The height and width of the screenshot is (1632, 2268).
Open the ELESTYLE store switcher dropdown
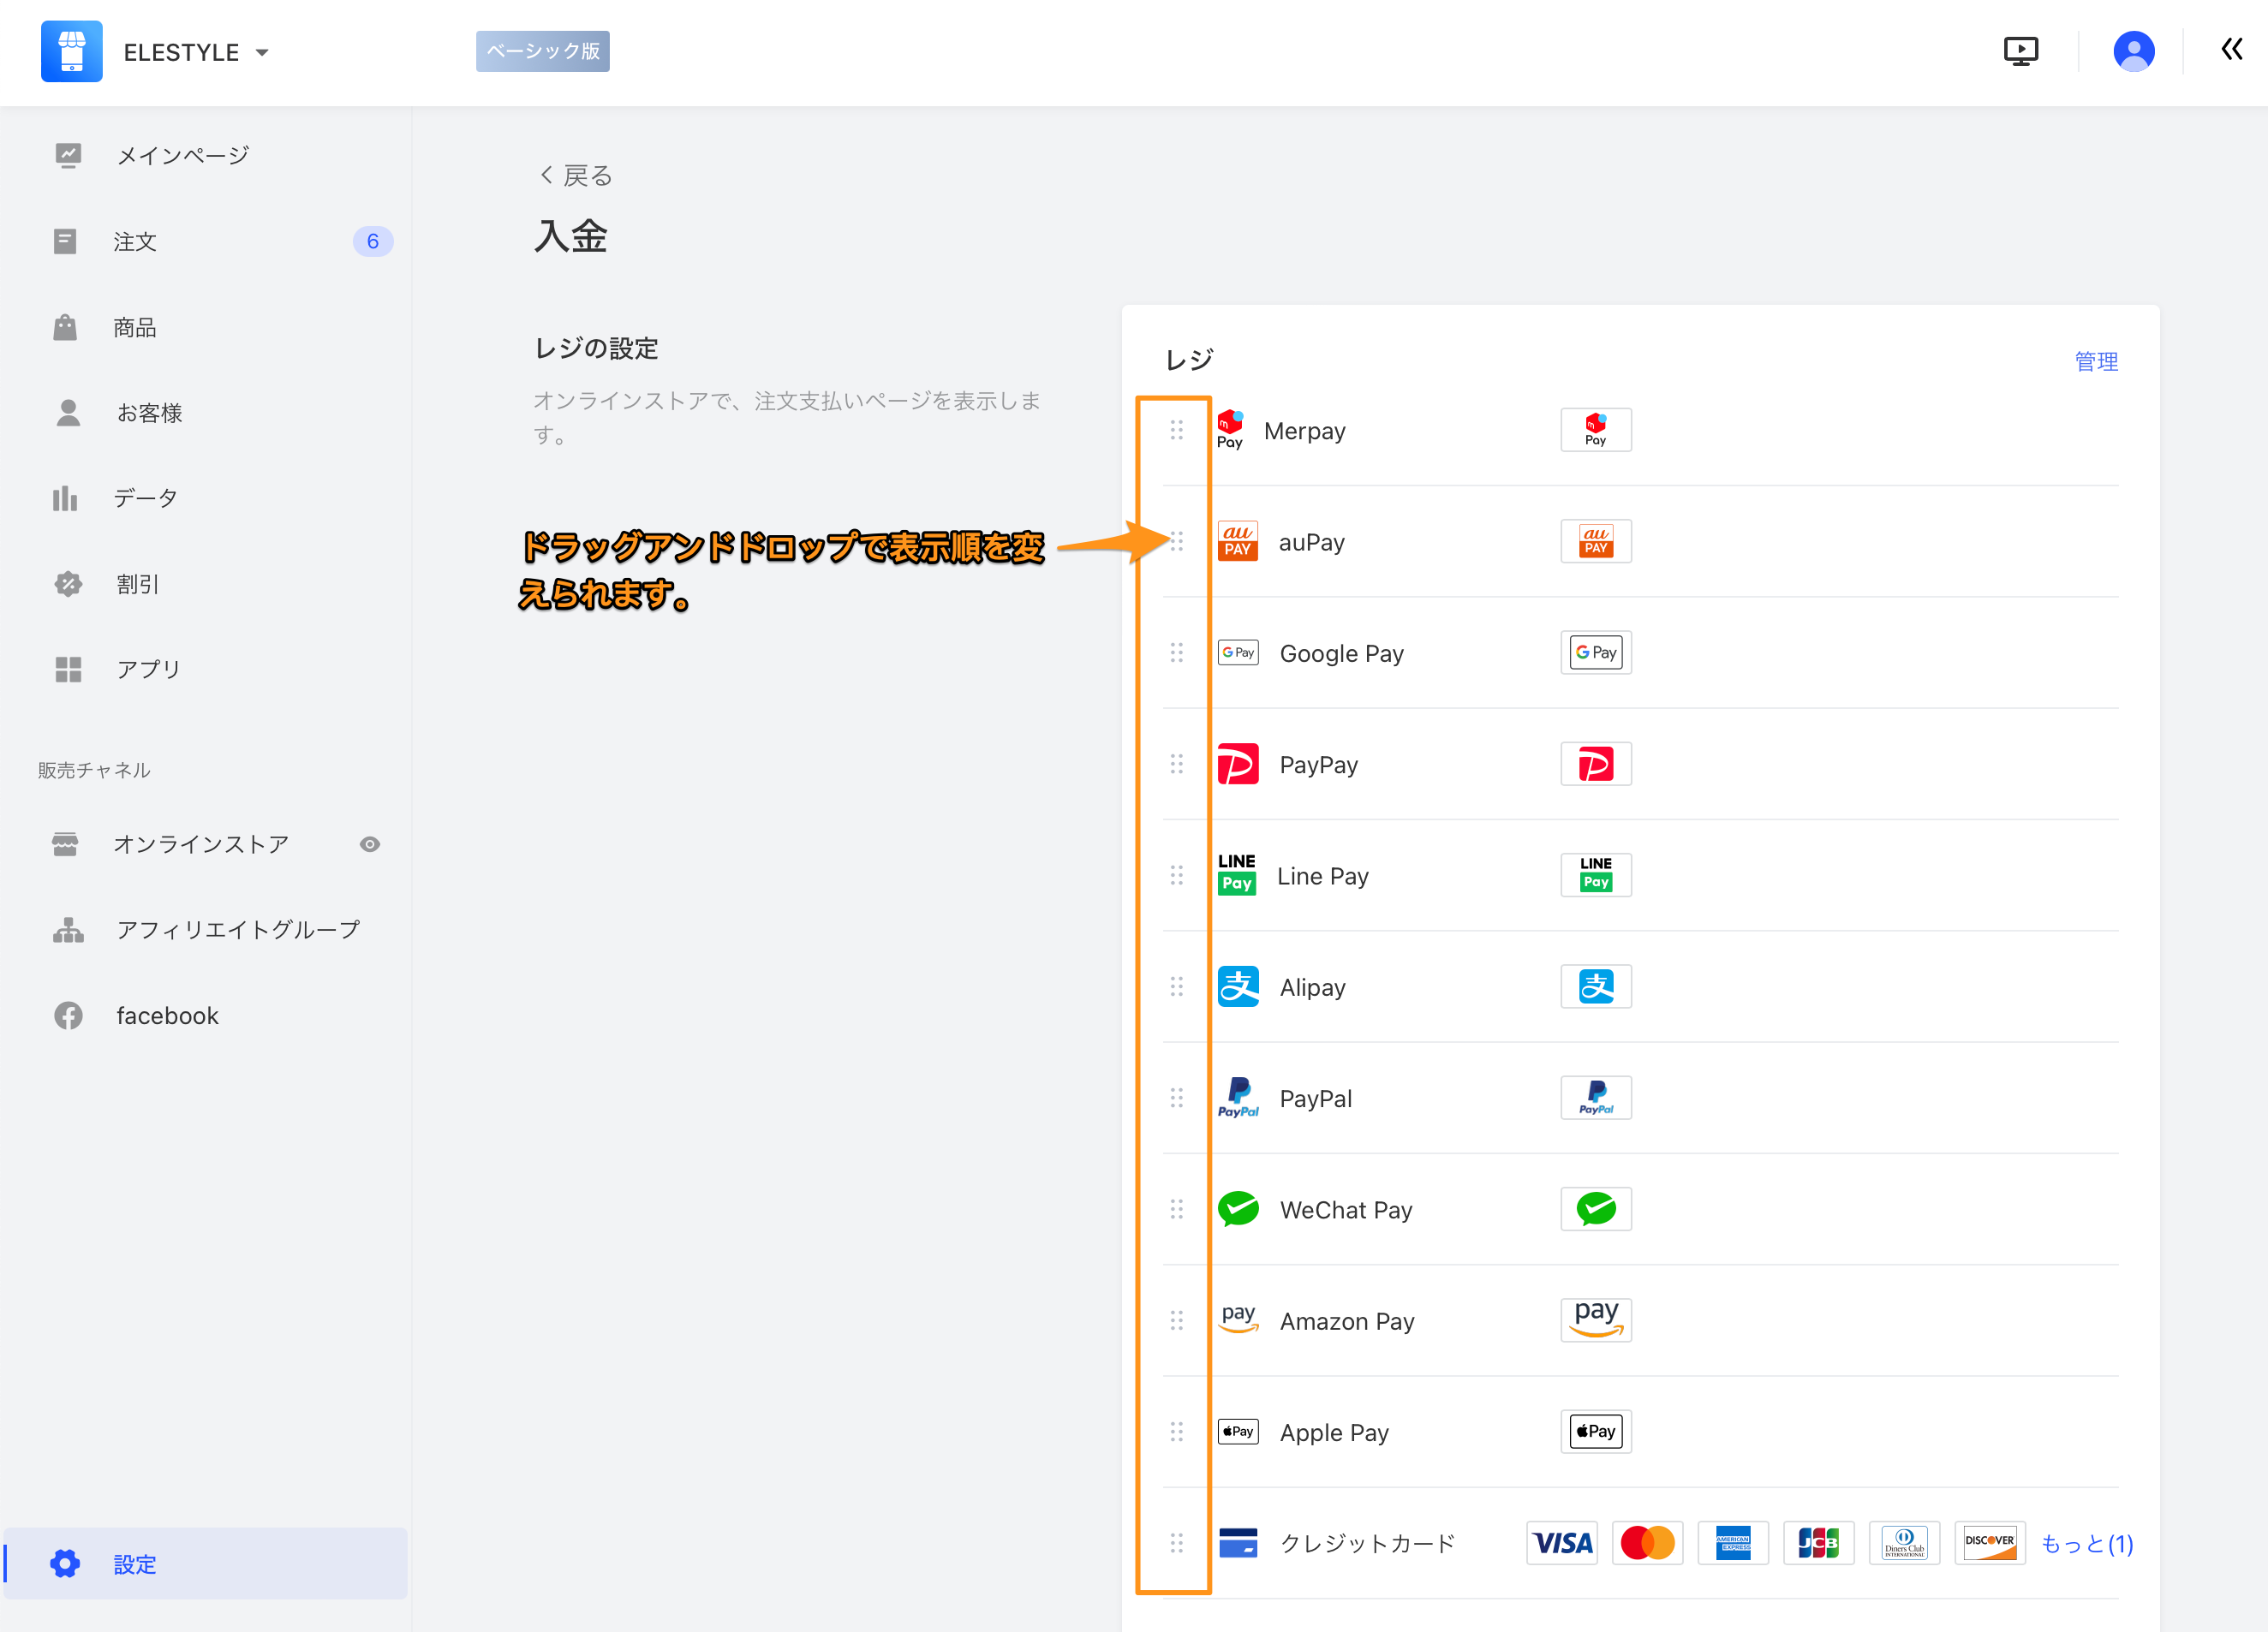coord(261,53)
